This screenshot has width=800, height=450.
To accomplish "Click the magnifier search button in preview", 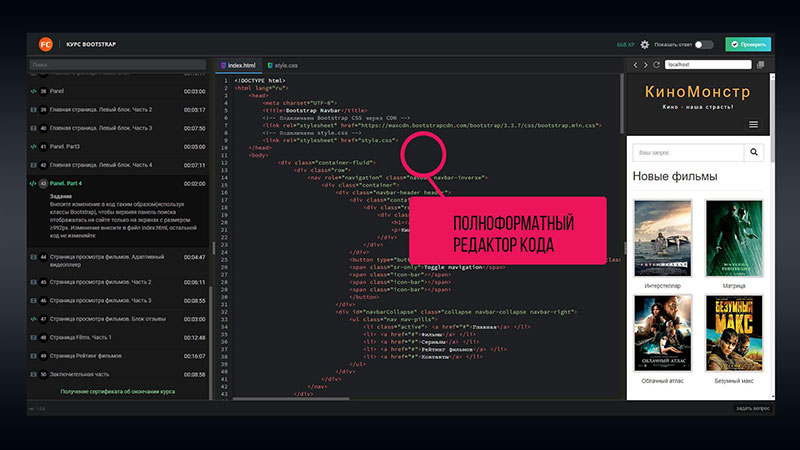I will [753, 153].
